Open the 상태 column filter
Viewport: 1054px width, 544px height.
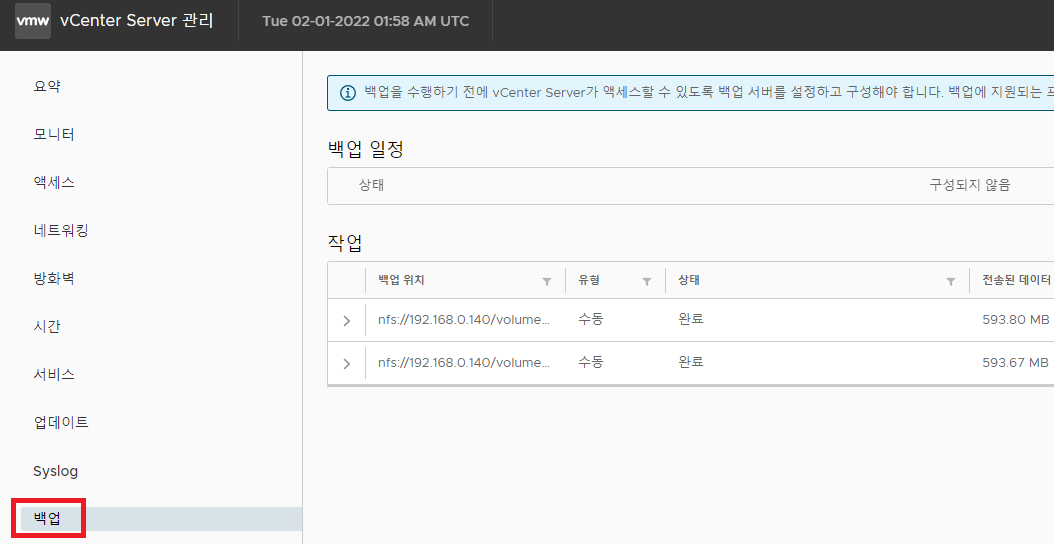(x=950, y=281)
